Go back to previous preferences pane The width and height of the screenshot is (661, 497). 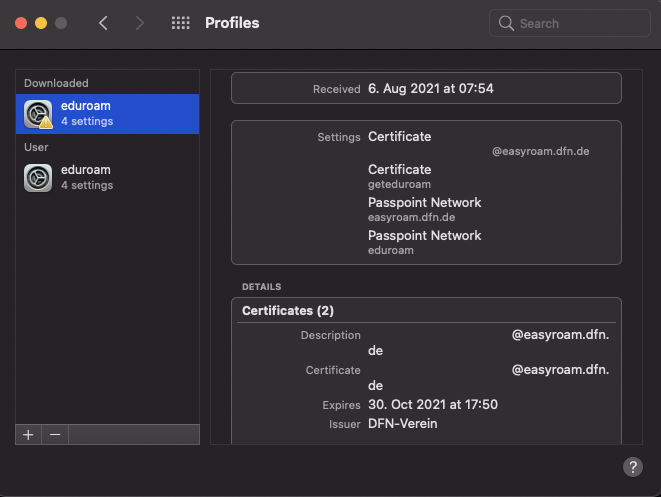click(x=103, y=23)
